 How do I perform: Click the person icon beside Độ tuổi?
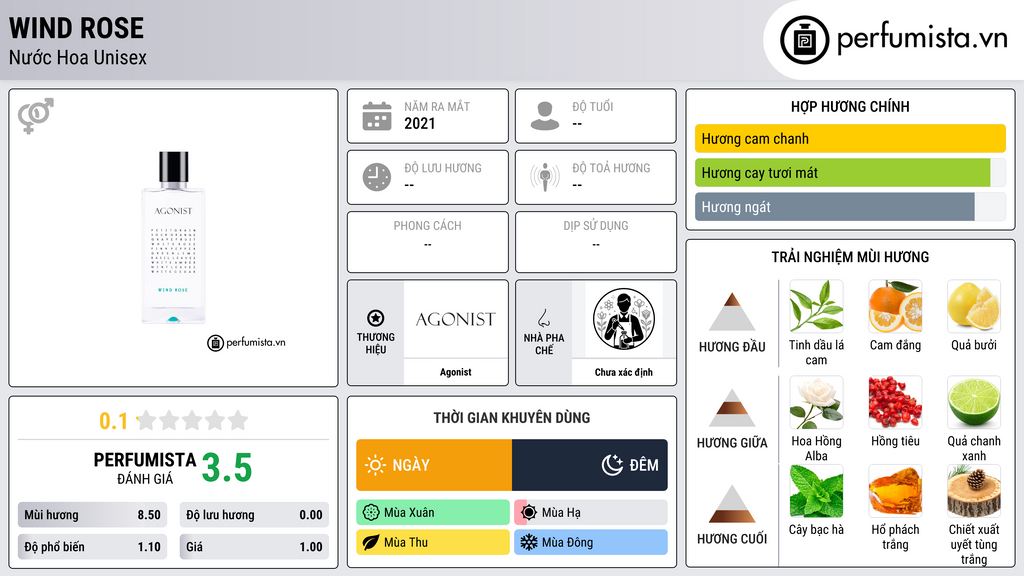tap(545, 116)
